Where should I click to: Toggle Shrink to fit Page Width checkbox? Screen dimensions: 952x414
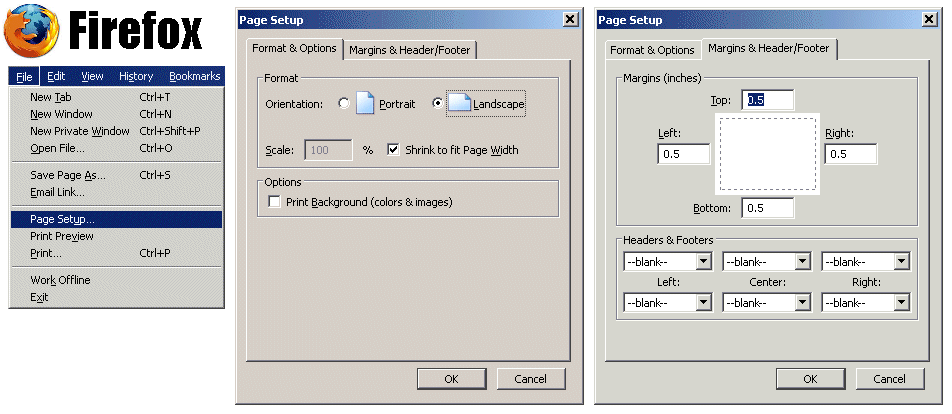393,150
